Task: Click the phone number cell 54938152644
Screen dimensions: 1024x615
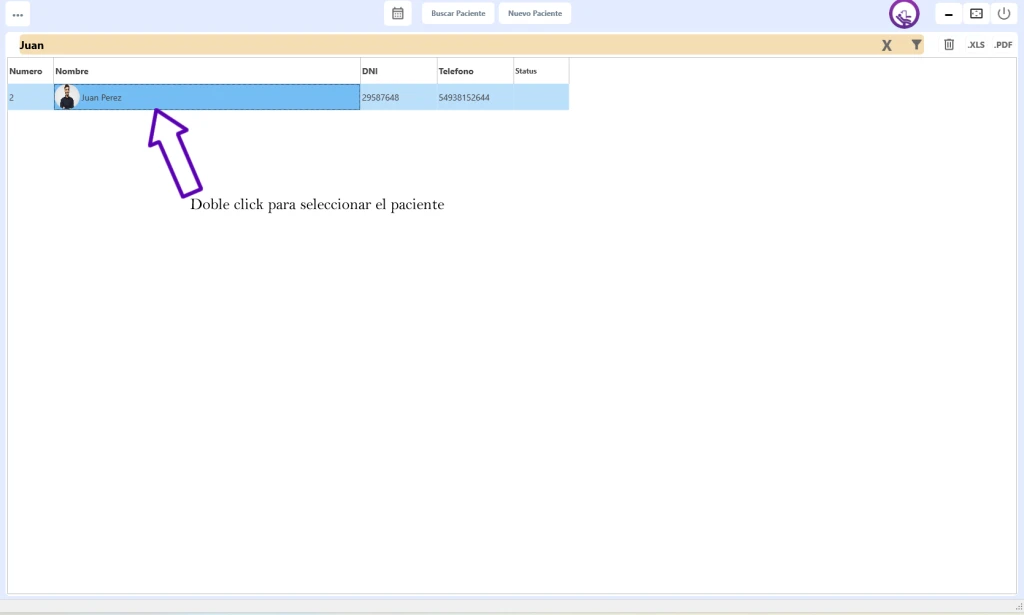Action: (464, 98)
